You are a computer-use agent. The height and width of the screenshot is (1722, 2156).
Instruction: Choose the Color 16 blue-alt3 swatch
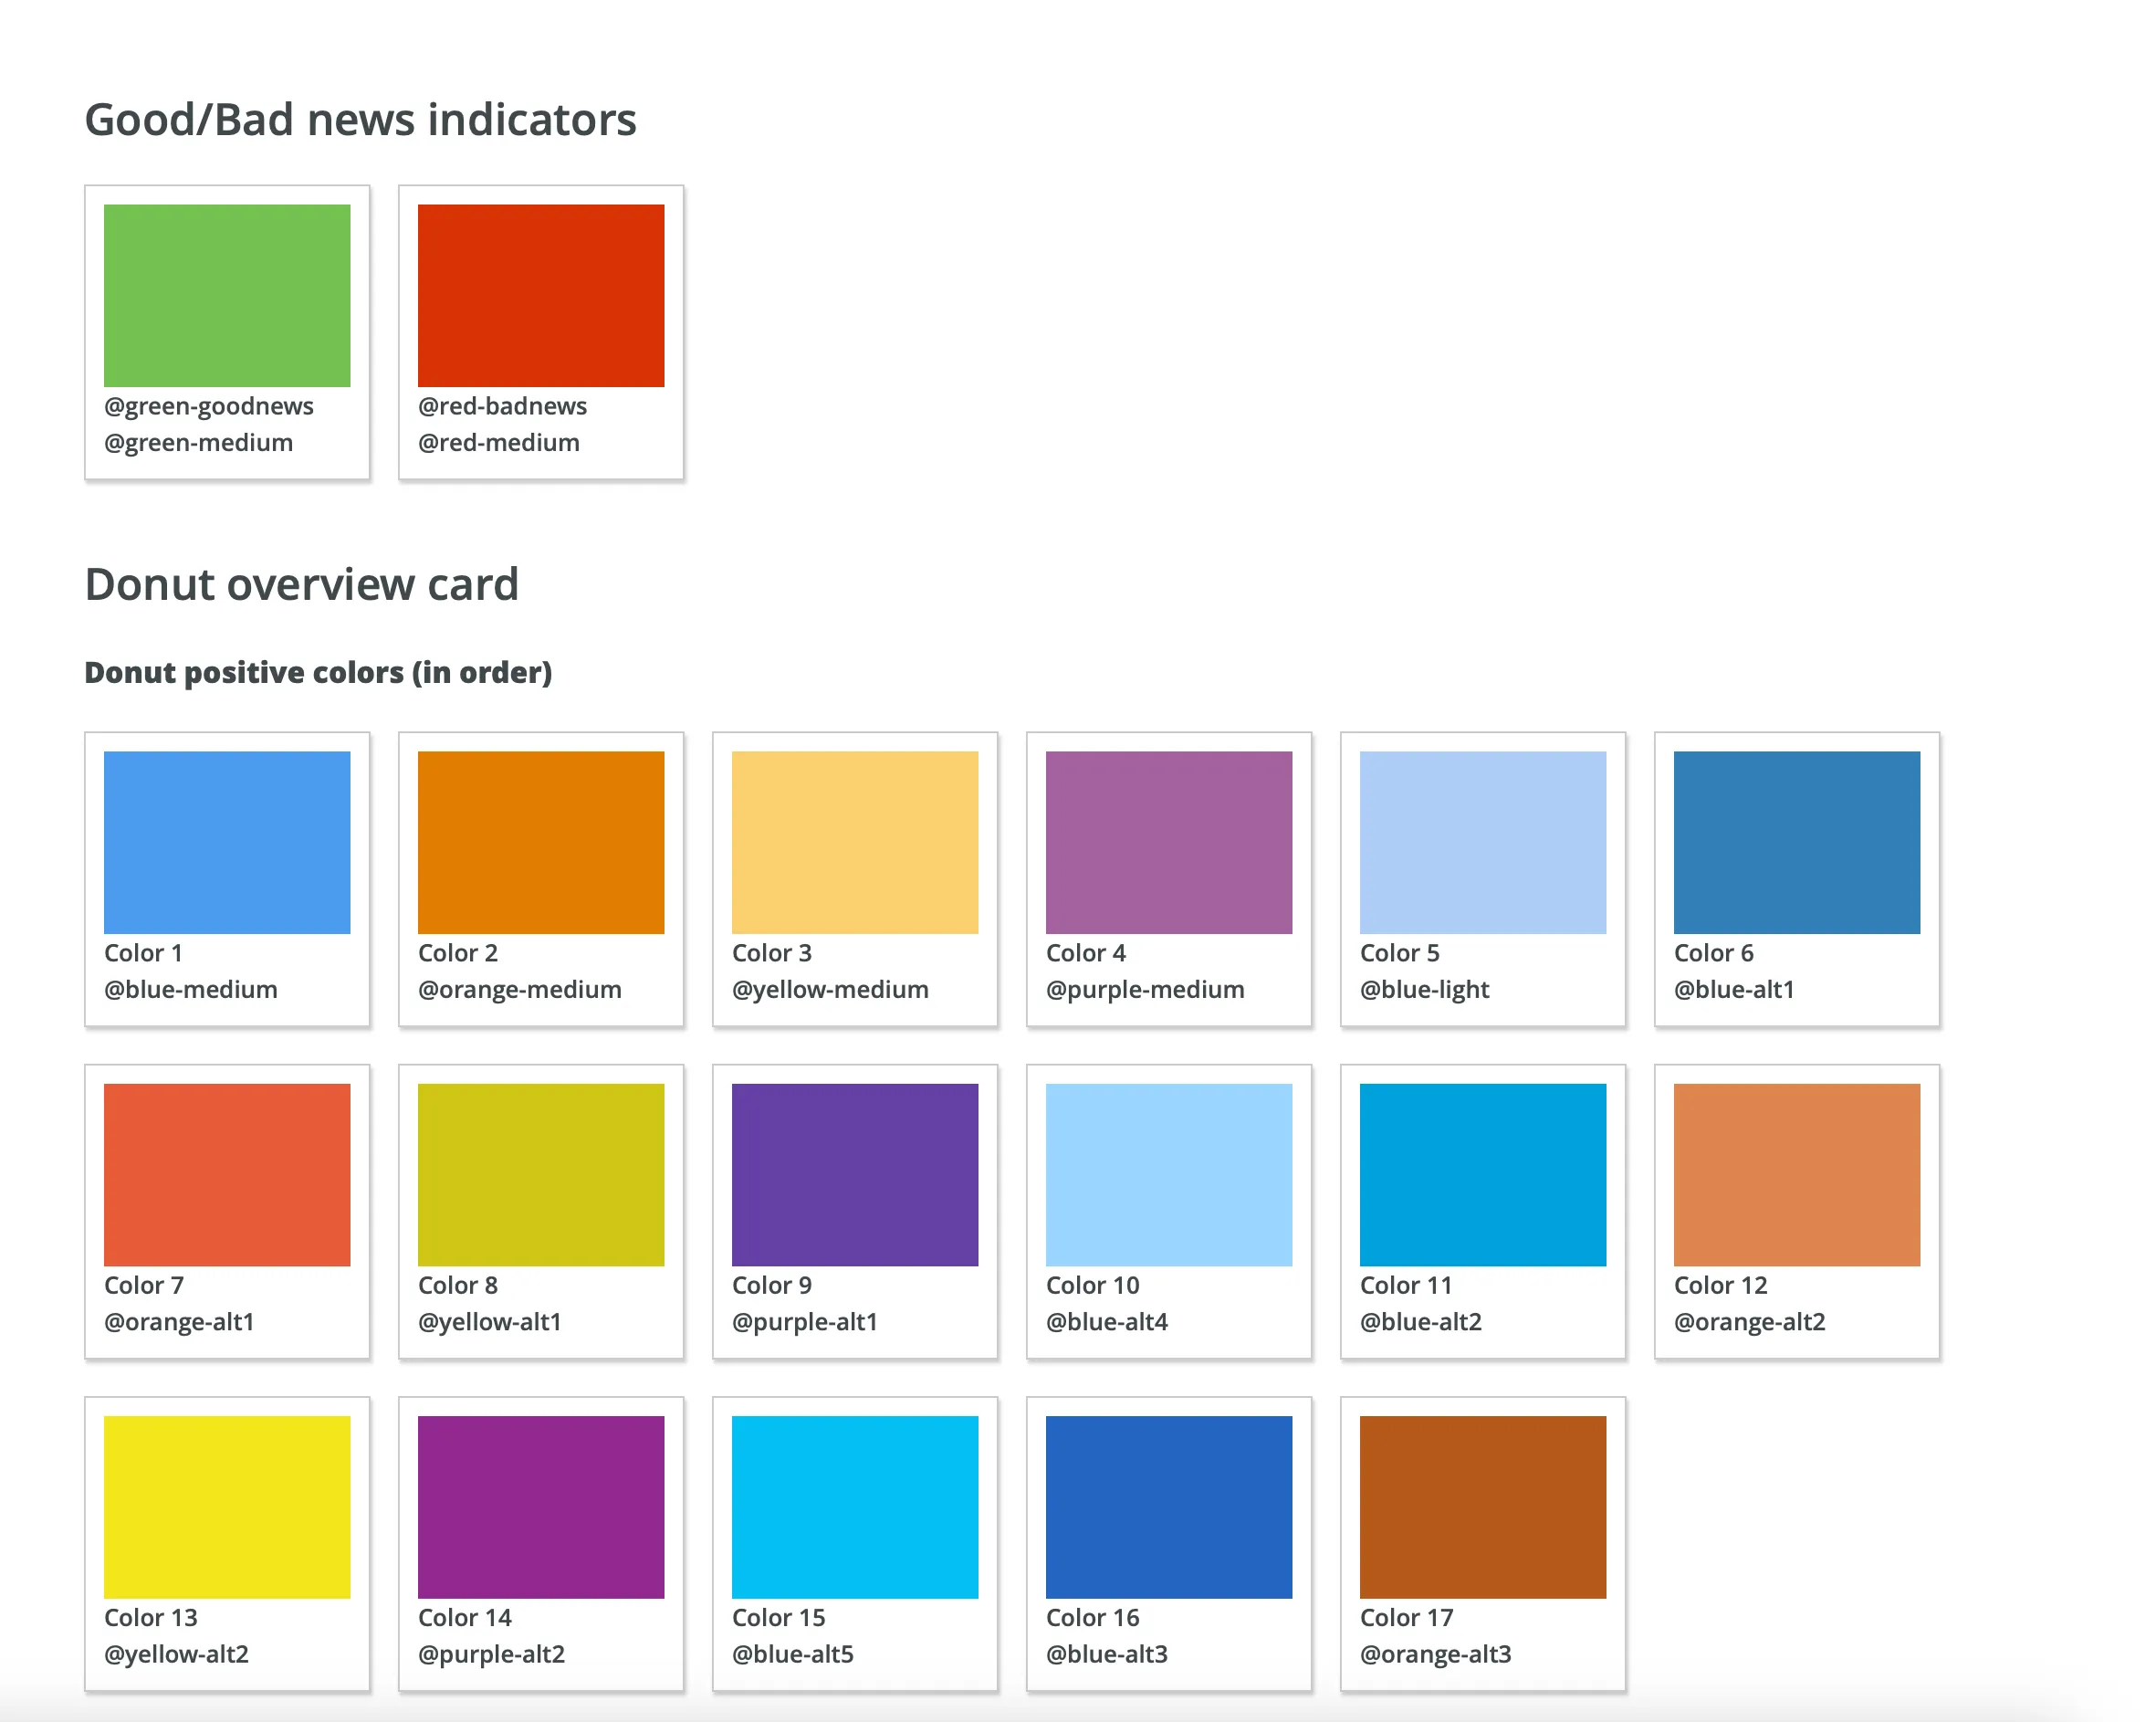tap(1169, 1506)
